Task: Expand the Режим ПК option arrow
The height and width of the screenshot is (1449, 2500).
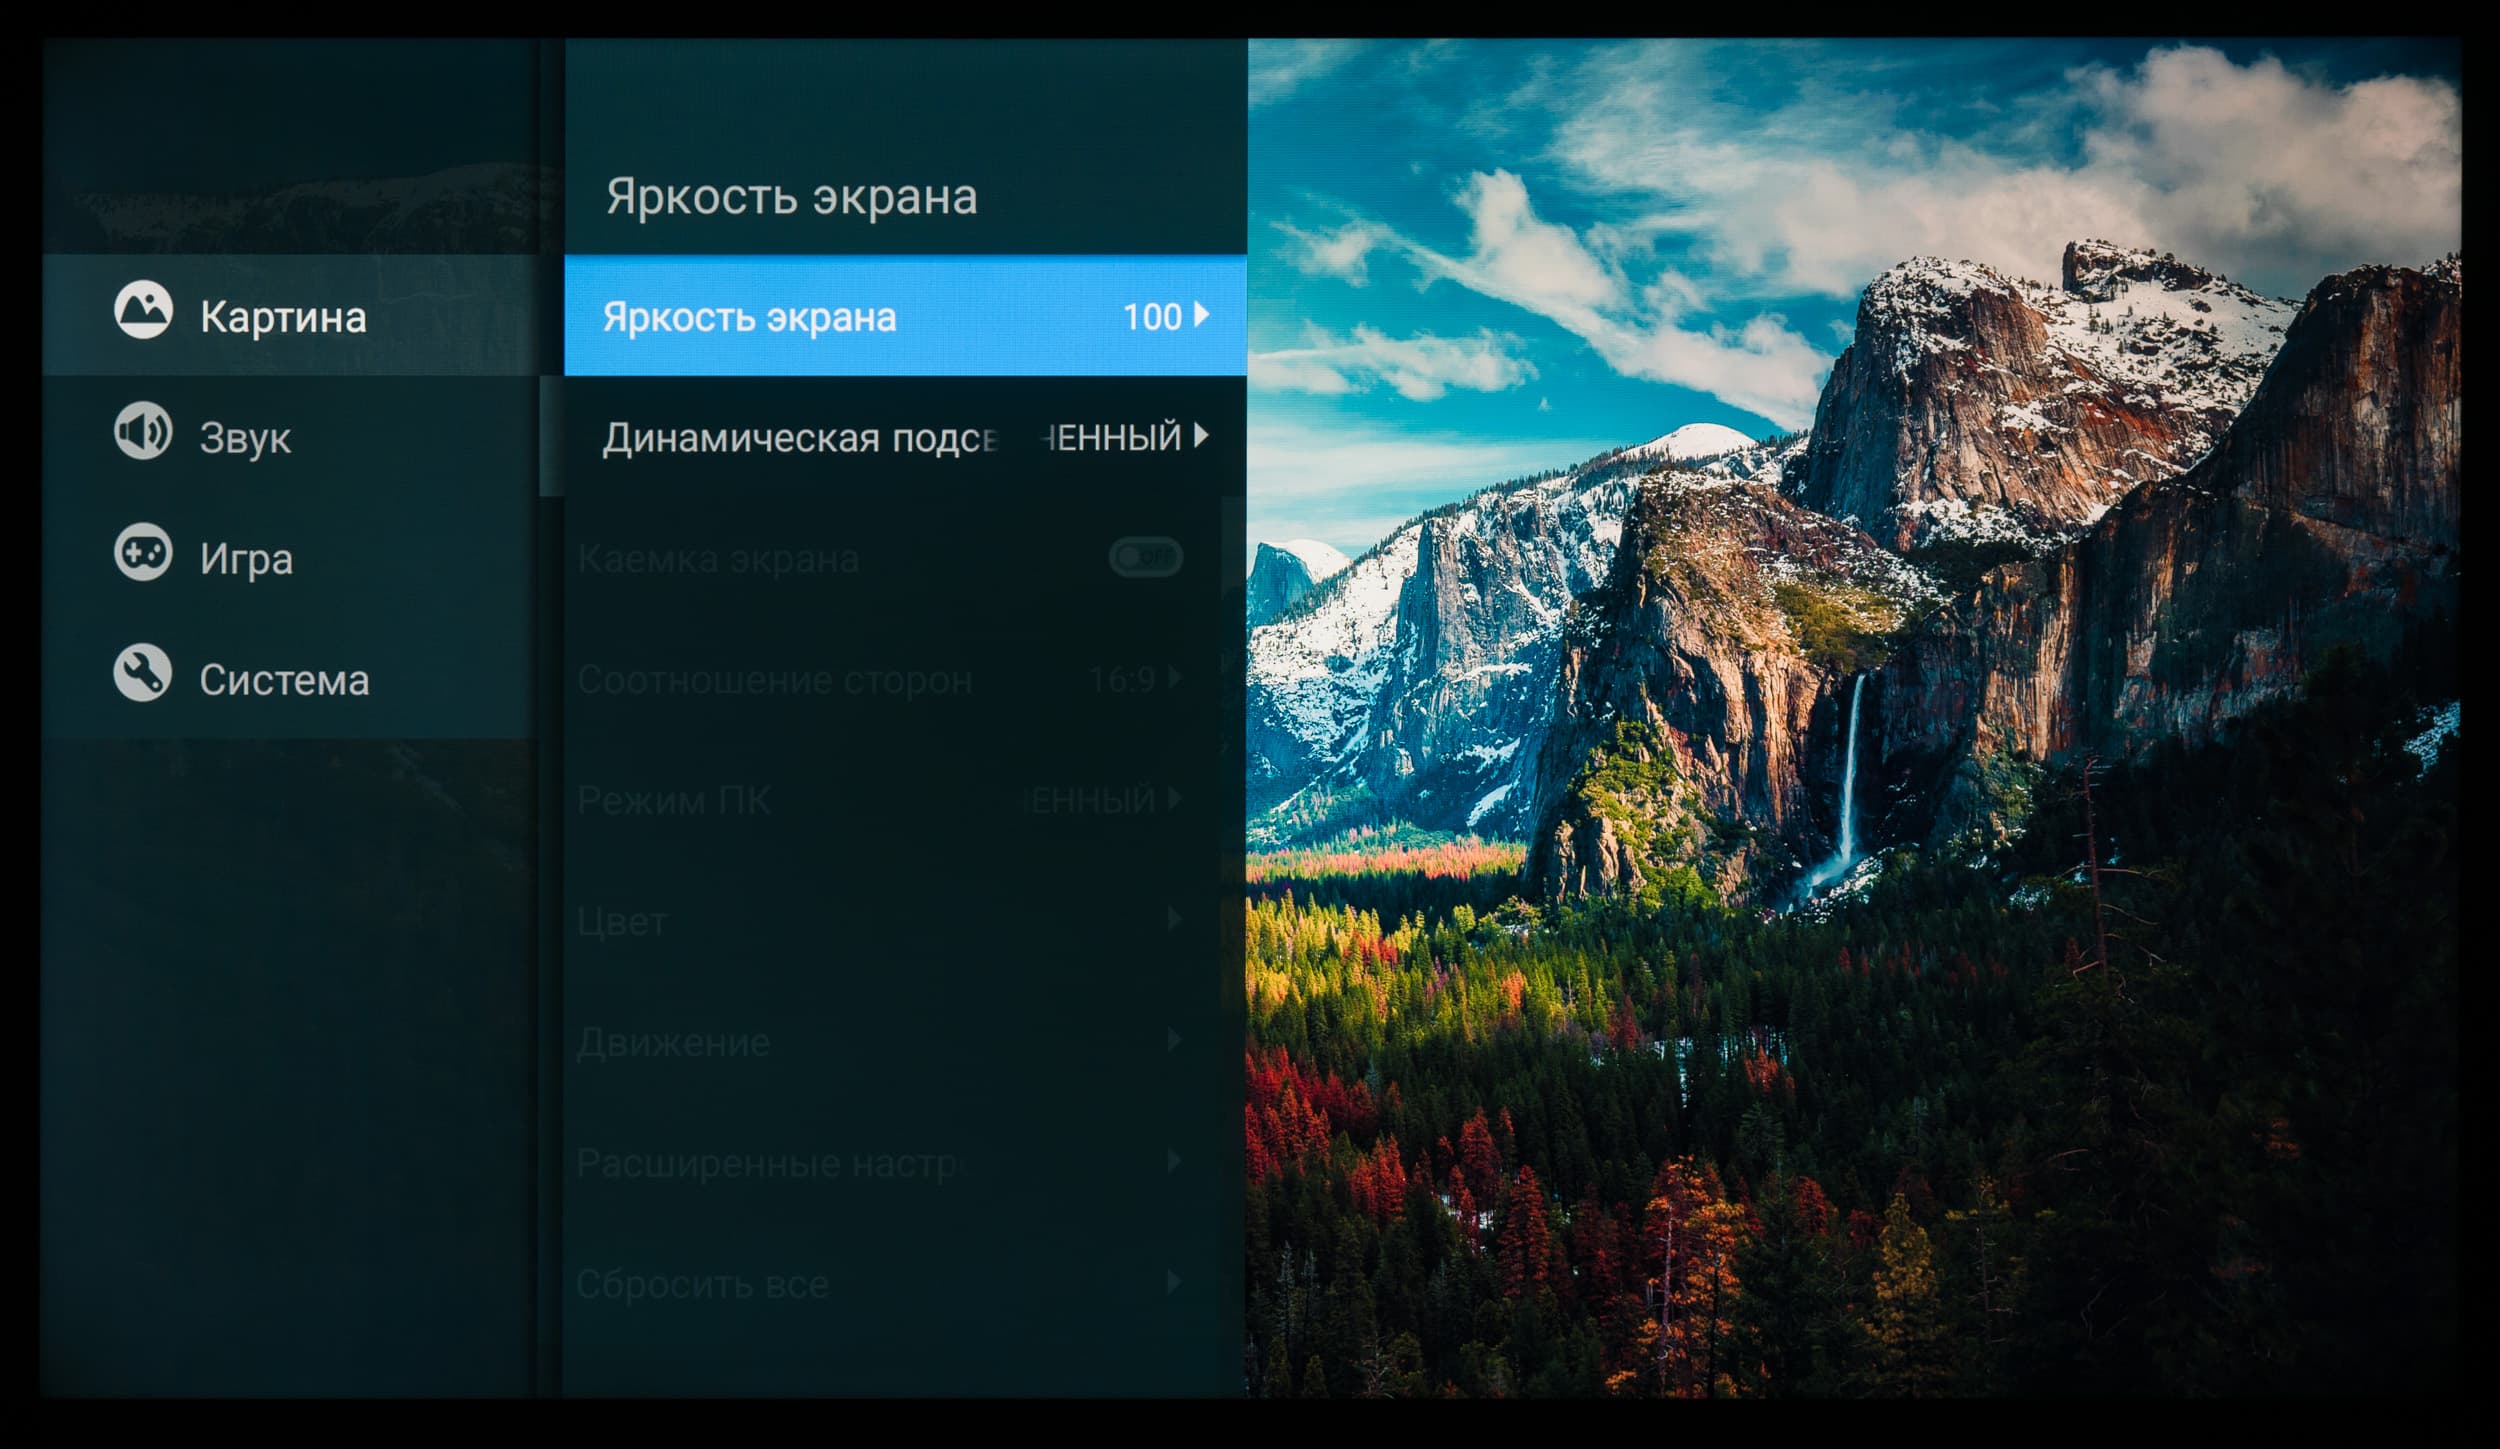Action: point(1175,799)
